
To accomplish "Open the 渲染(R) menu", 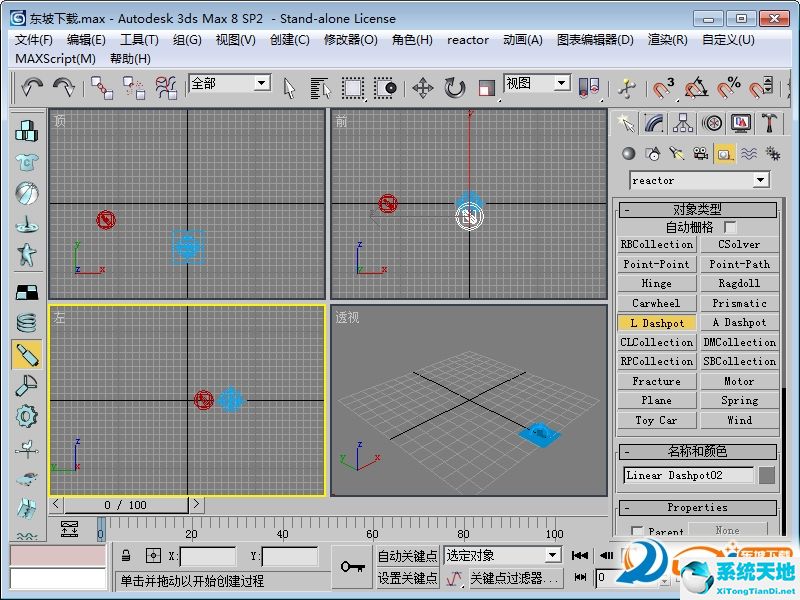I will click(667, 40).
